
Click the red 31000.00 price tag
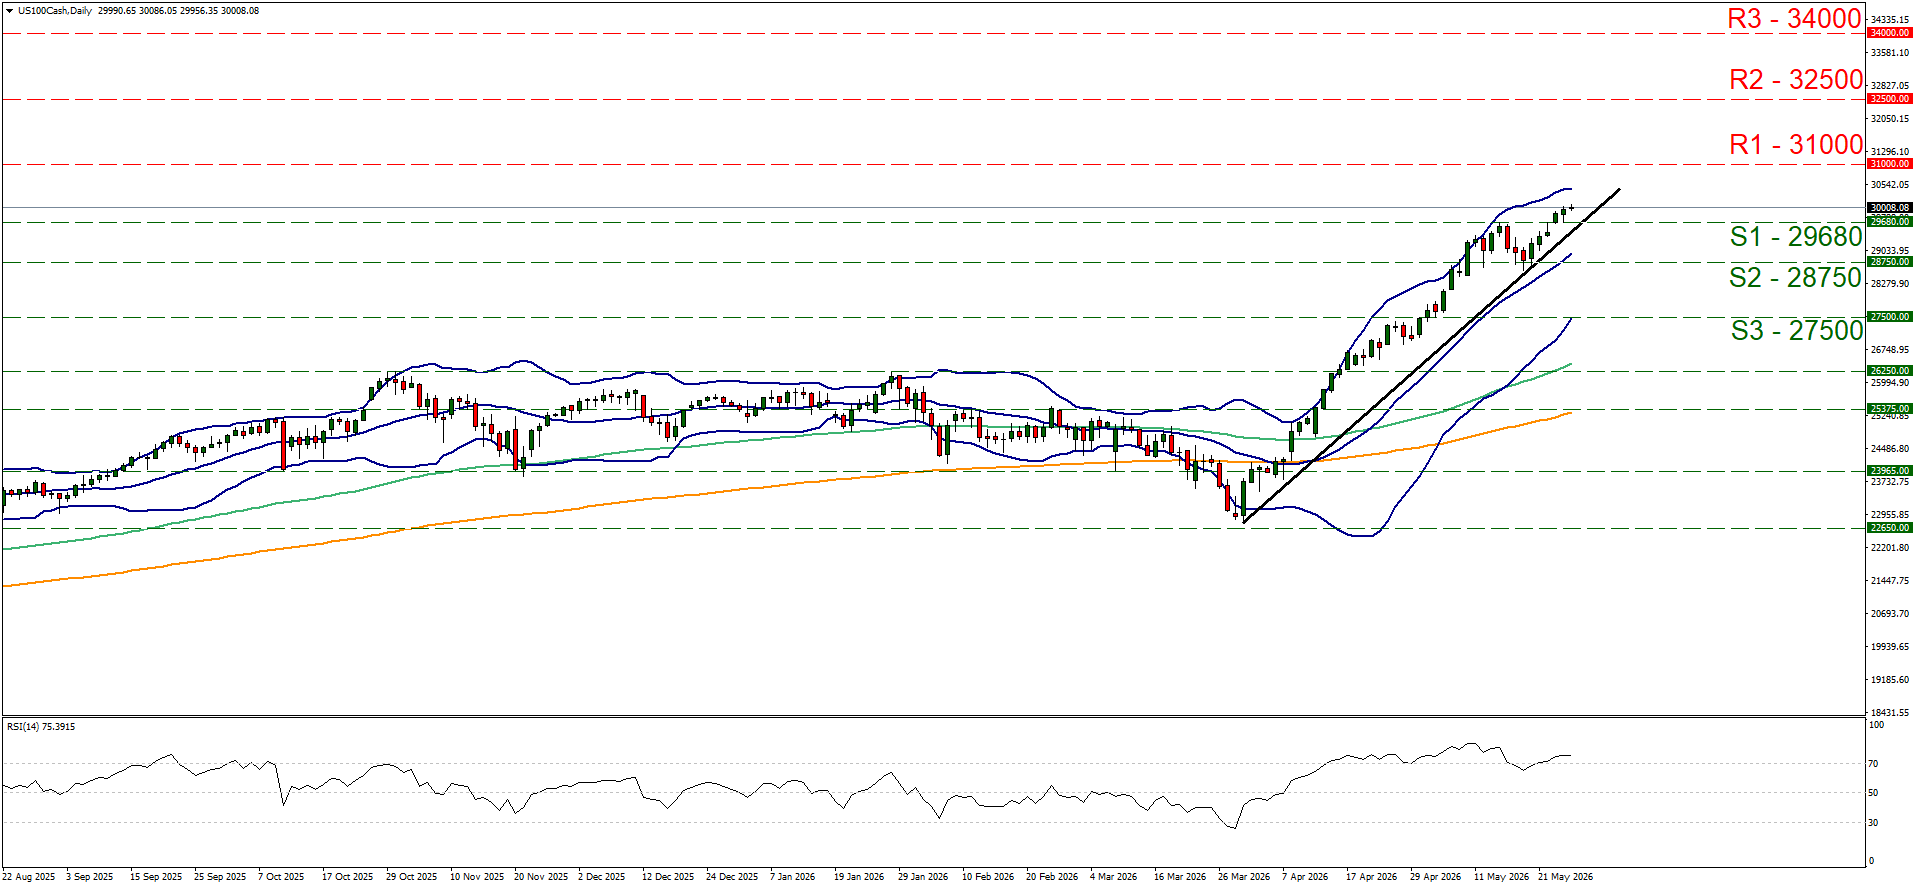[x=1890, y=164]
